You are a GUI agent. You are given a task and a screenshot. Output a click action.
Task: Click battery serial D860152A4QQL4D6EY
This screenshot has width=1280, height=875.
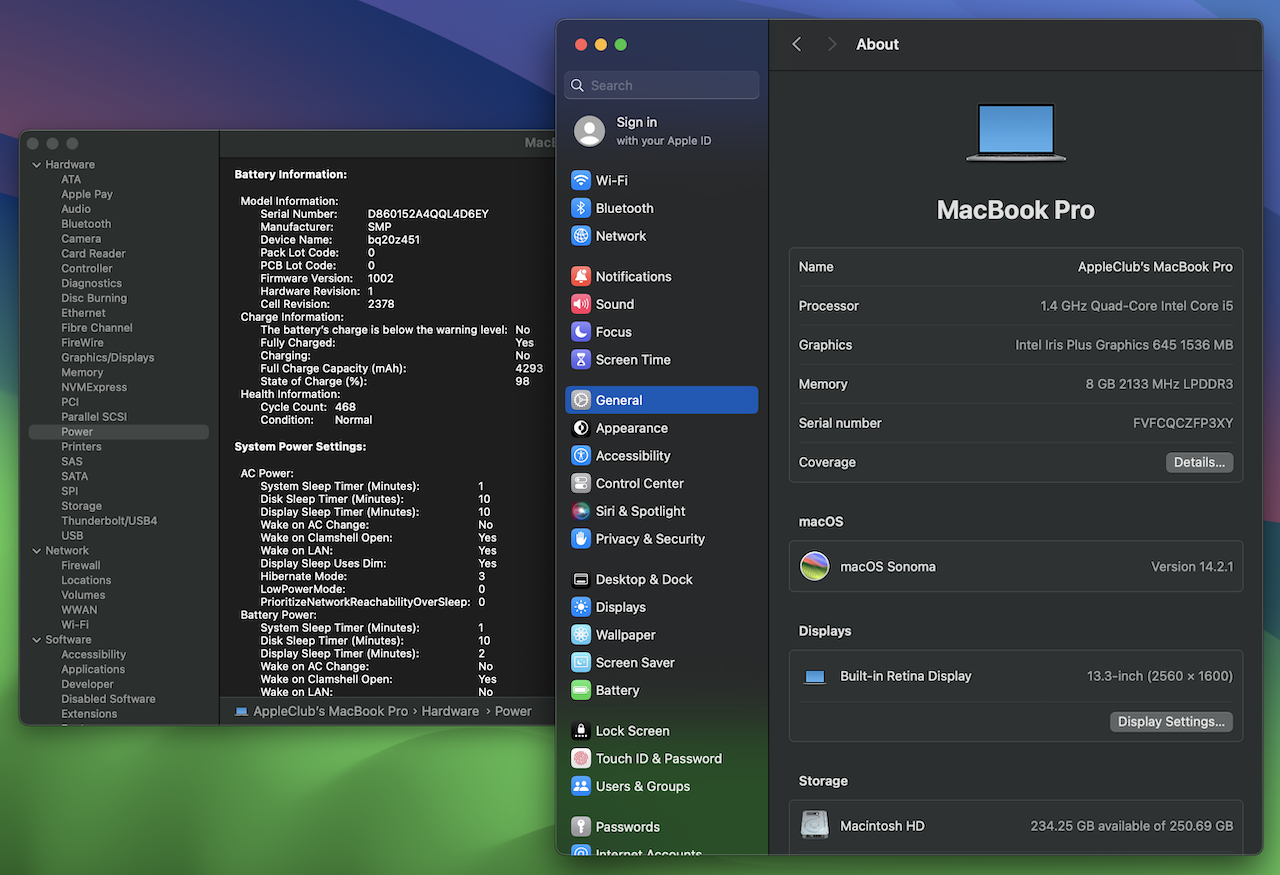click(428, 214)
